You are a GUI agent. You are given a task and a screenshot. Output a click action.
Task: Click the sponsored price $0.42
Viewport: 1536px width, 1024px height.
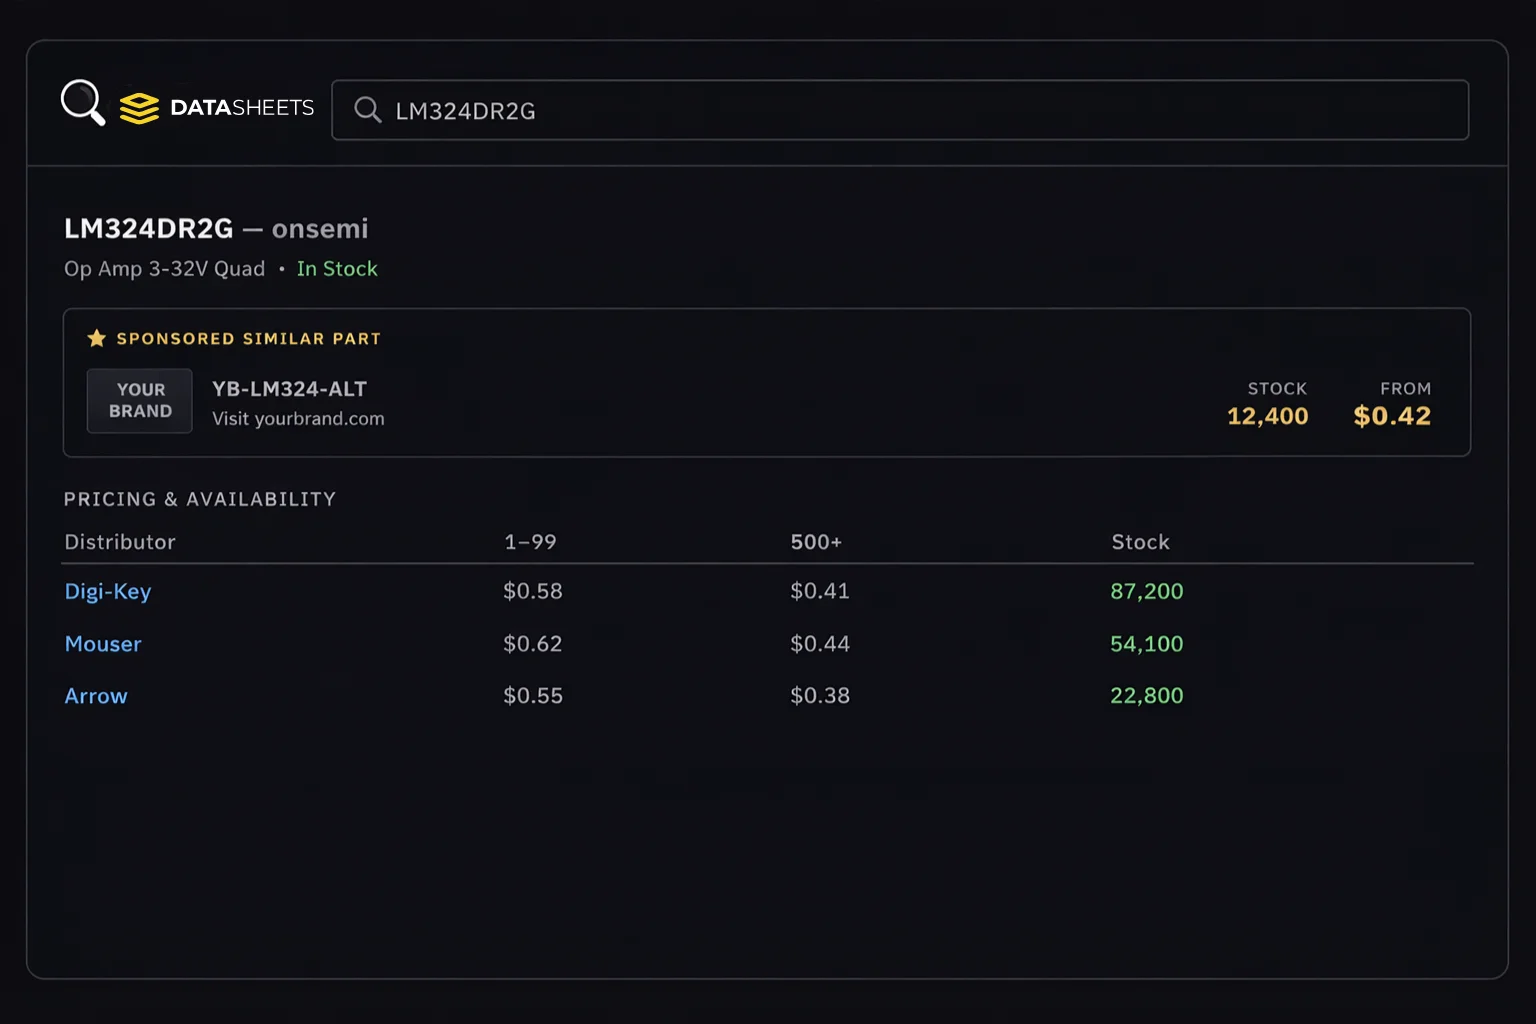coord(1392,416)
